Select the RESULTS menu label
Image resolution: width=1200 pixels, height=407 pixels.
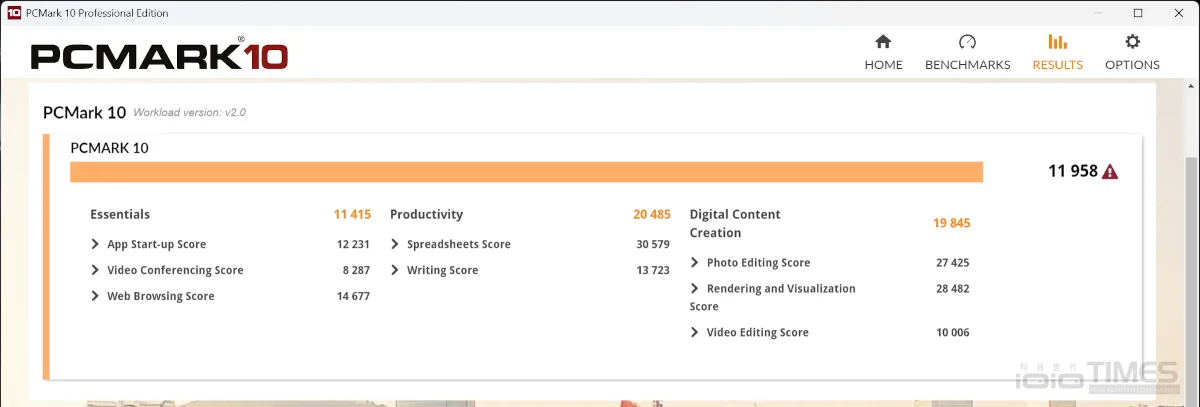click(1057, 65)
